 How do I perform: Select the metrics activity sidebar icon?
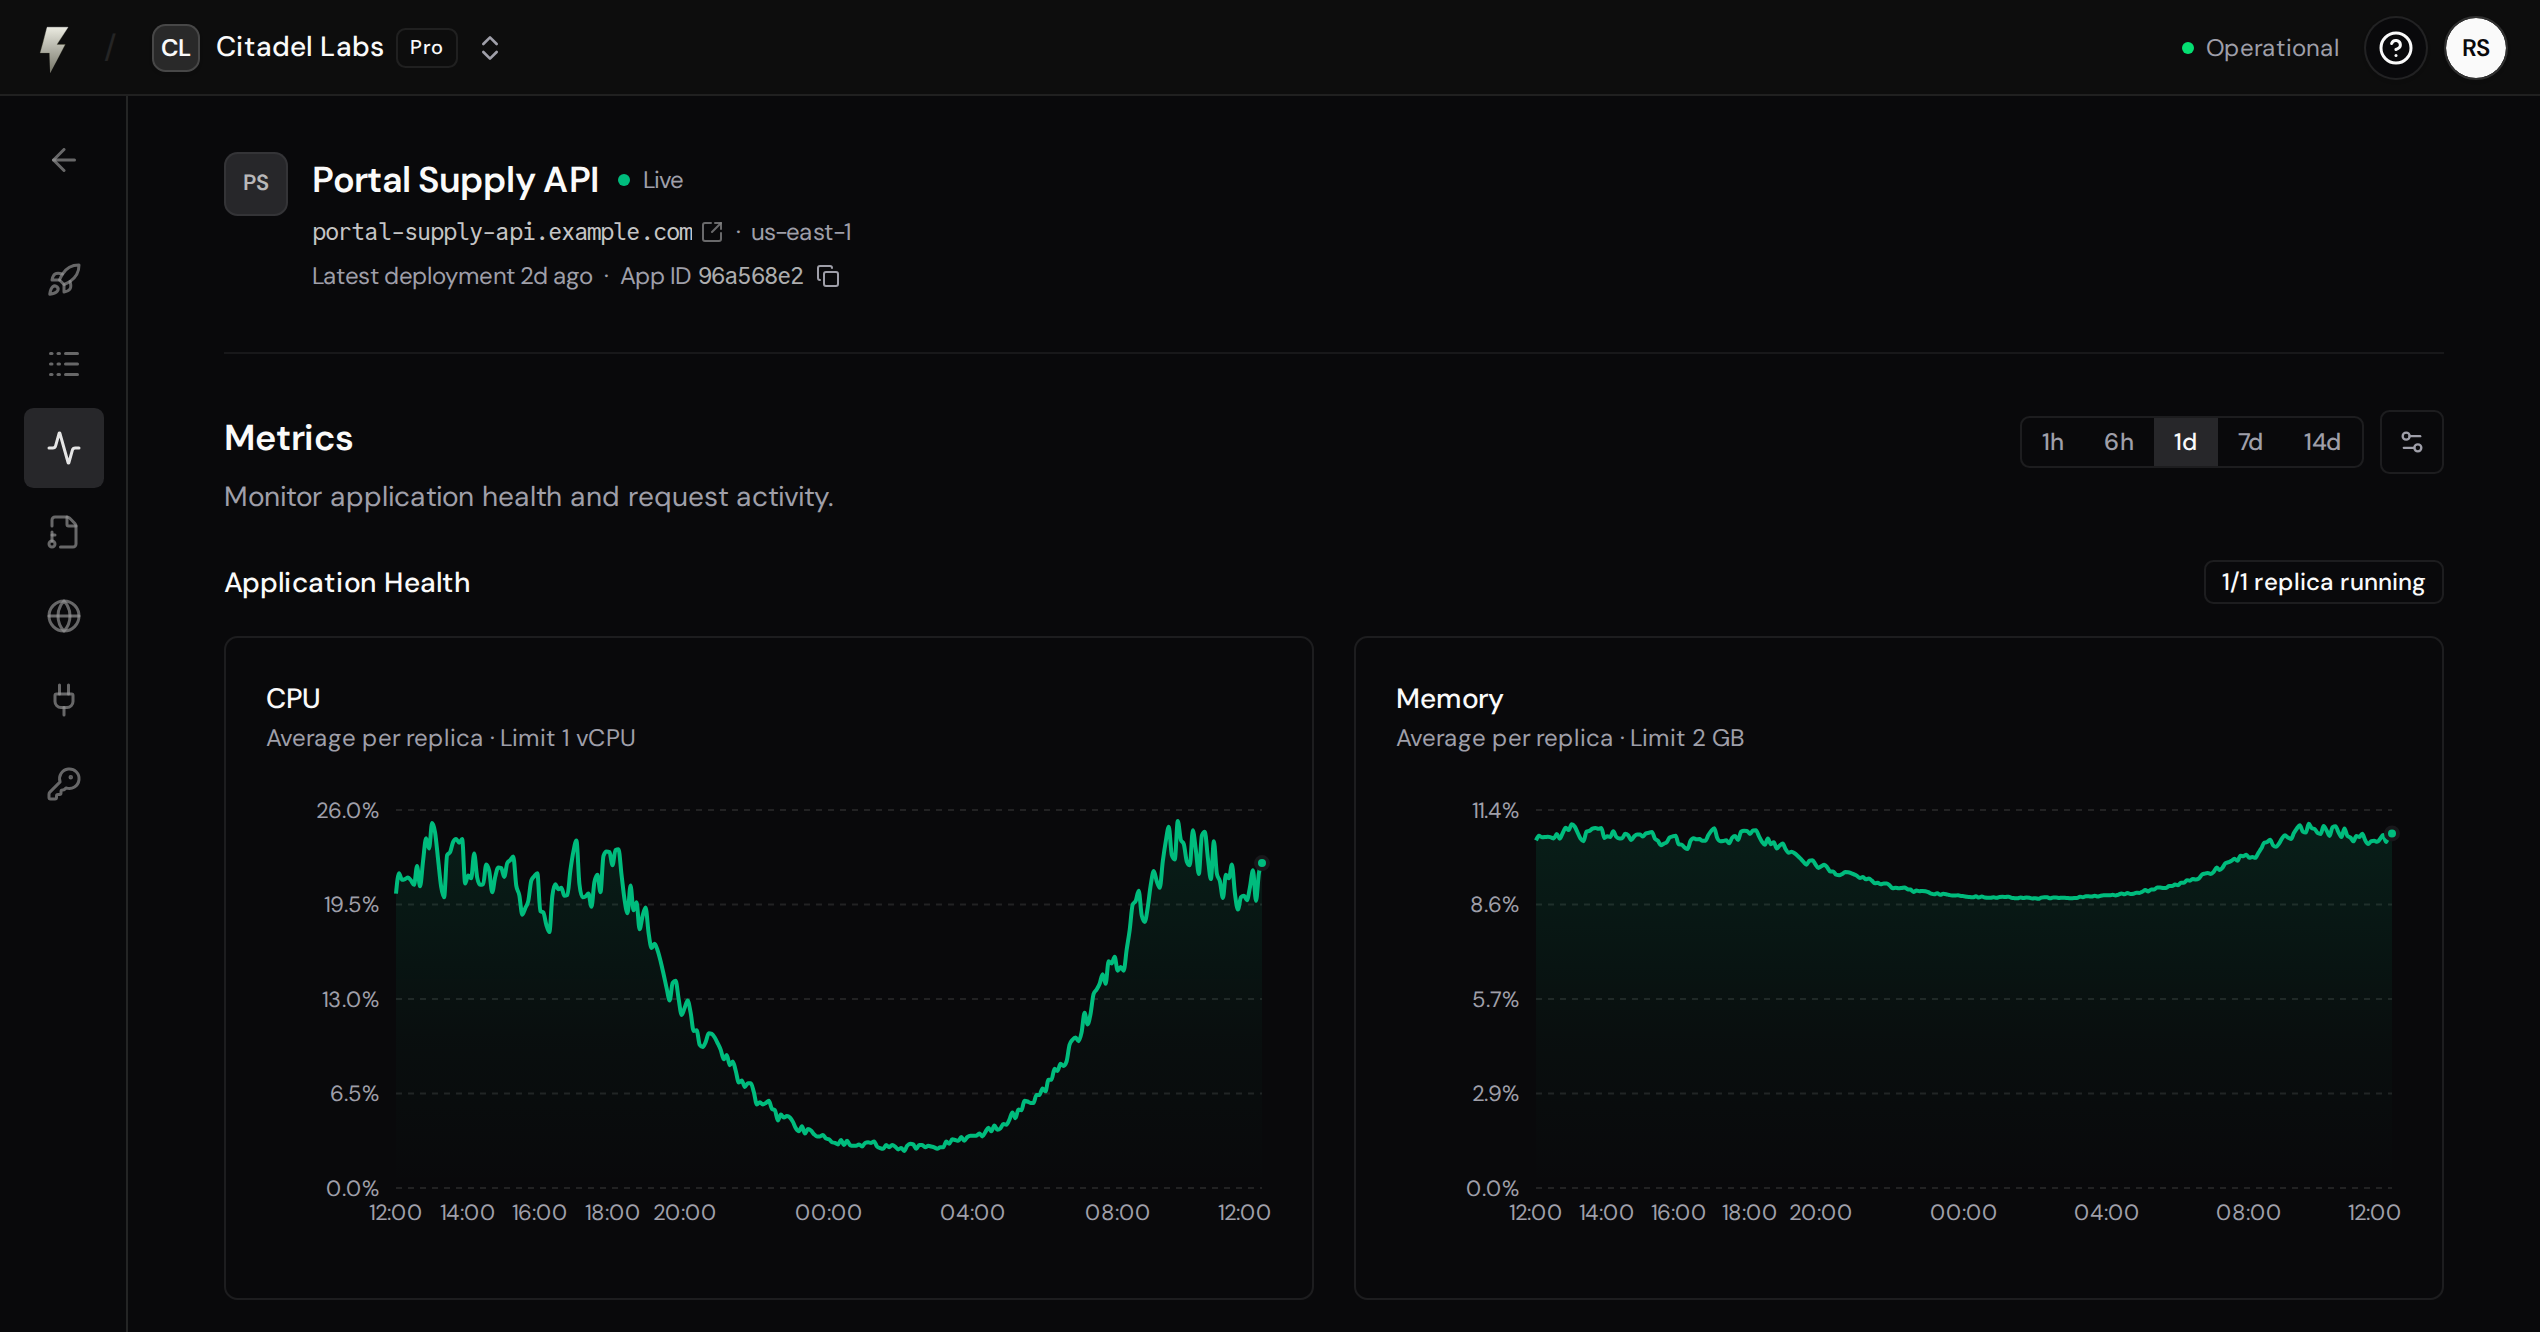[64, 448]
